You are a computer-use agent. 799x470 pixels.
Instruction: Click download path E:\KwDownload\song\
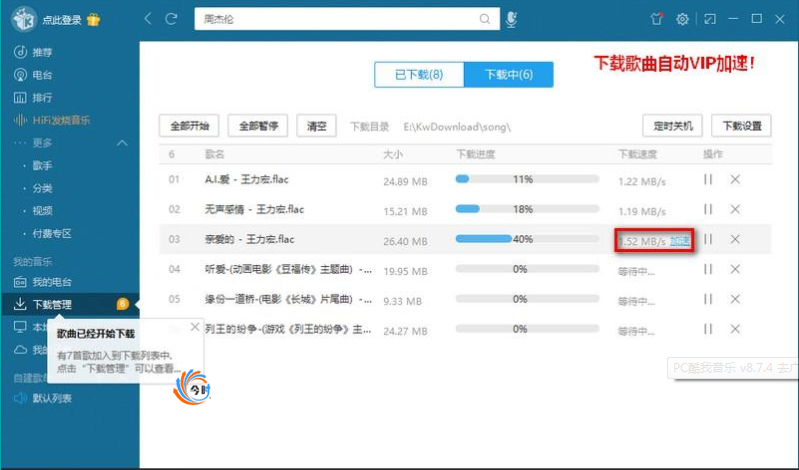click(457, 126)
